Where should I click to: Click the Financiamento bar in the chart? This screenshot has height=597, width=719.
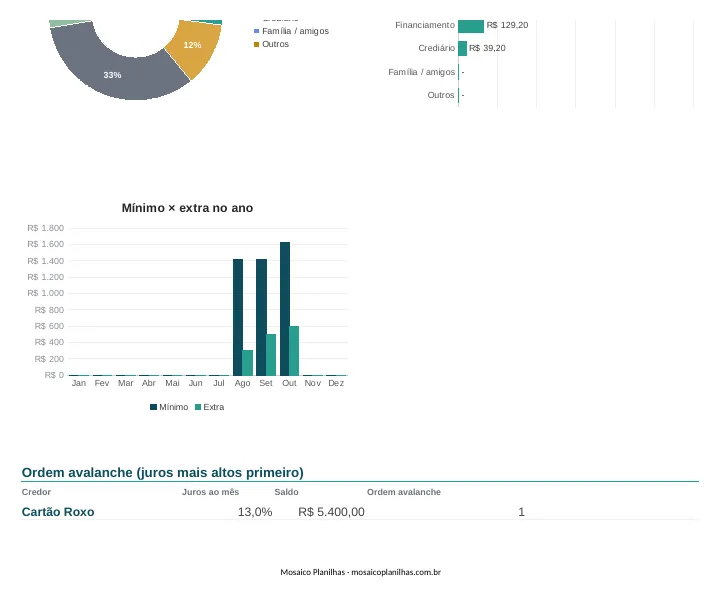(471, 26)
